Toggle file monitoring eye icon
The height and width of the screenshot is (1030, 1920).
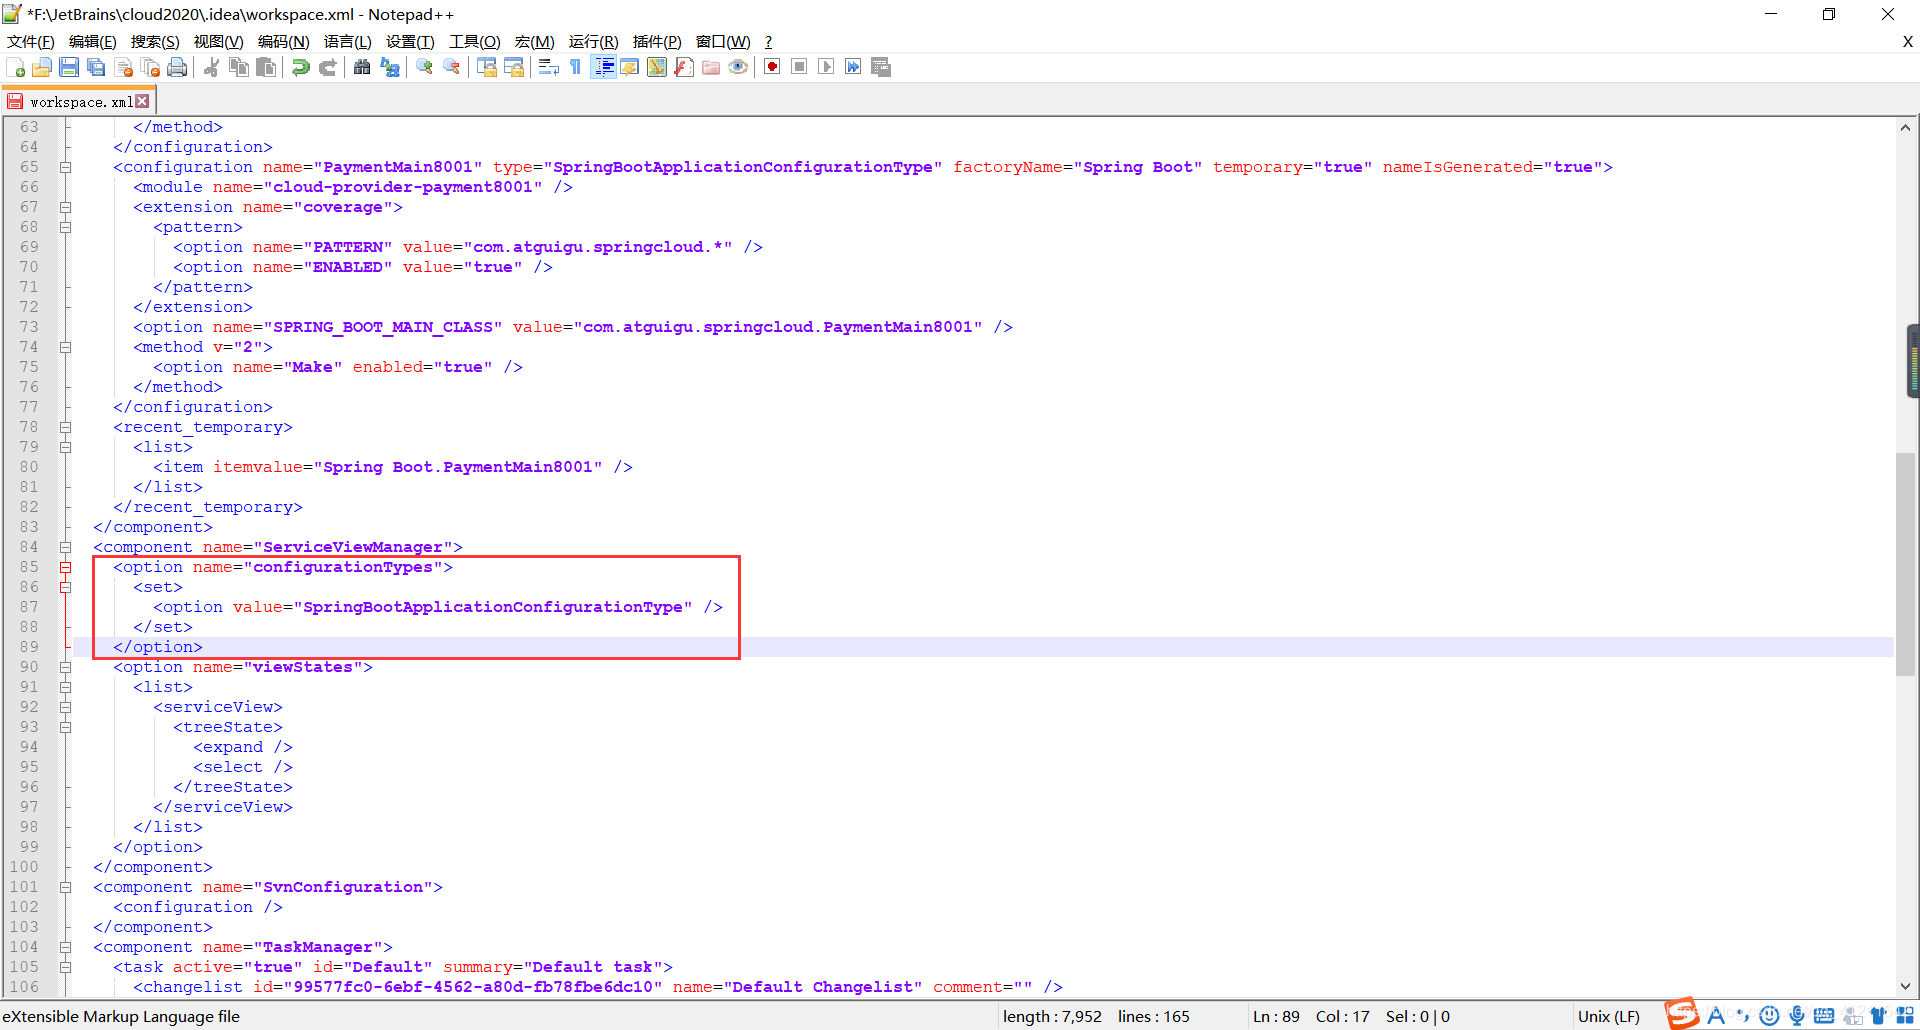tap(738, 67)
